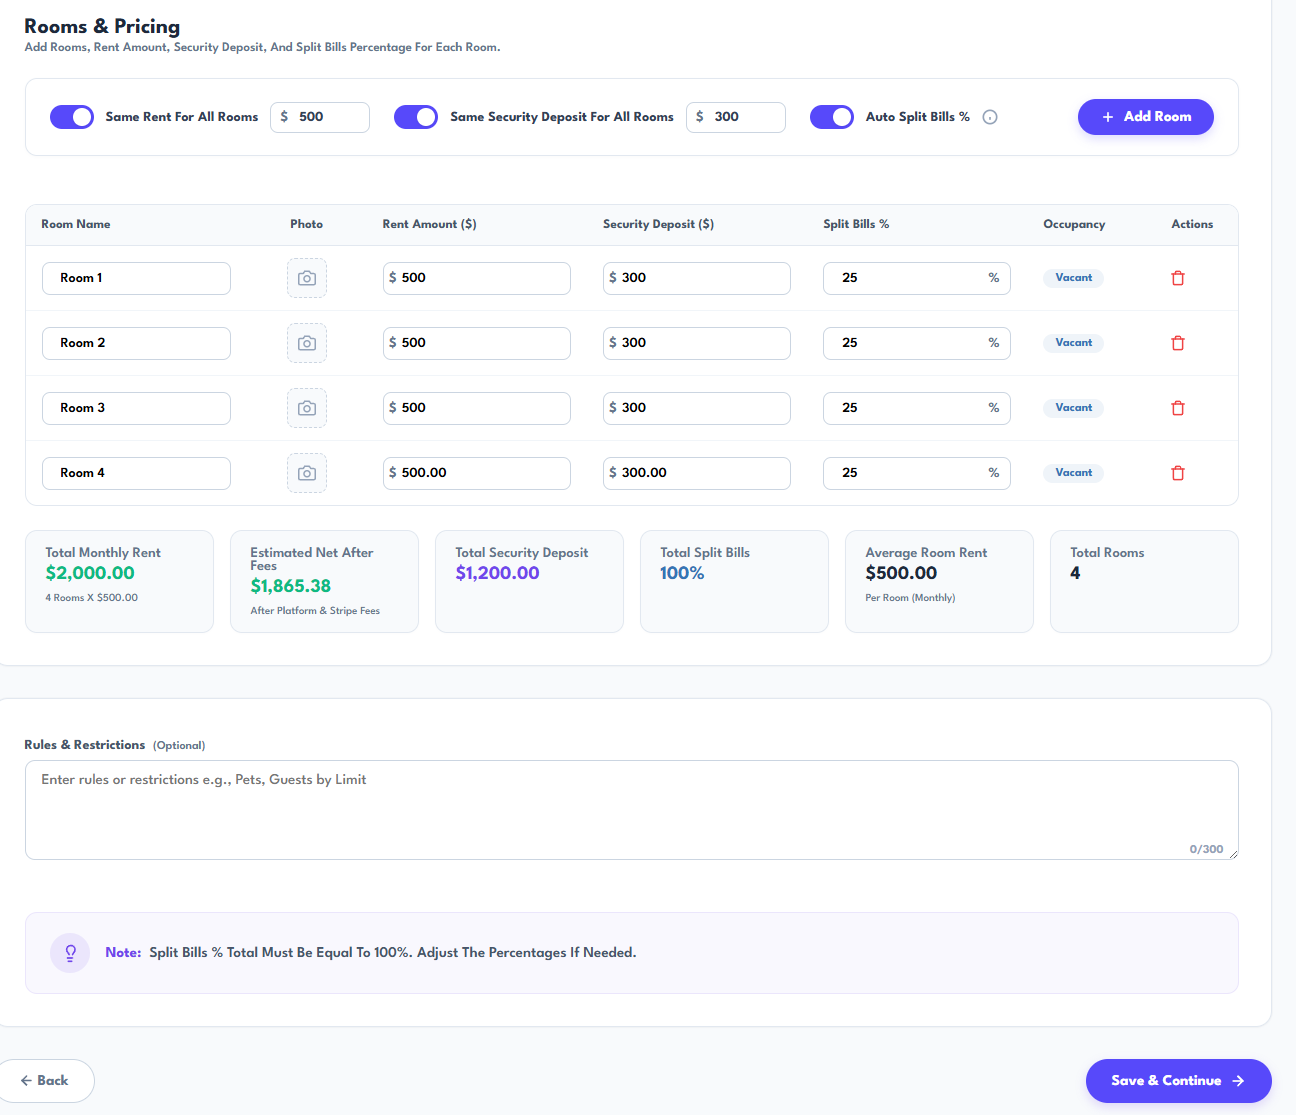1296x1115 pixels.
Task: Click the Rooms & Pricing heading
Action: tap(102, 26)
